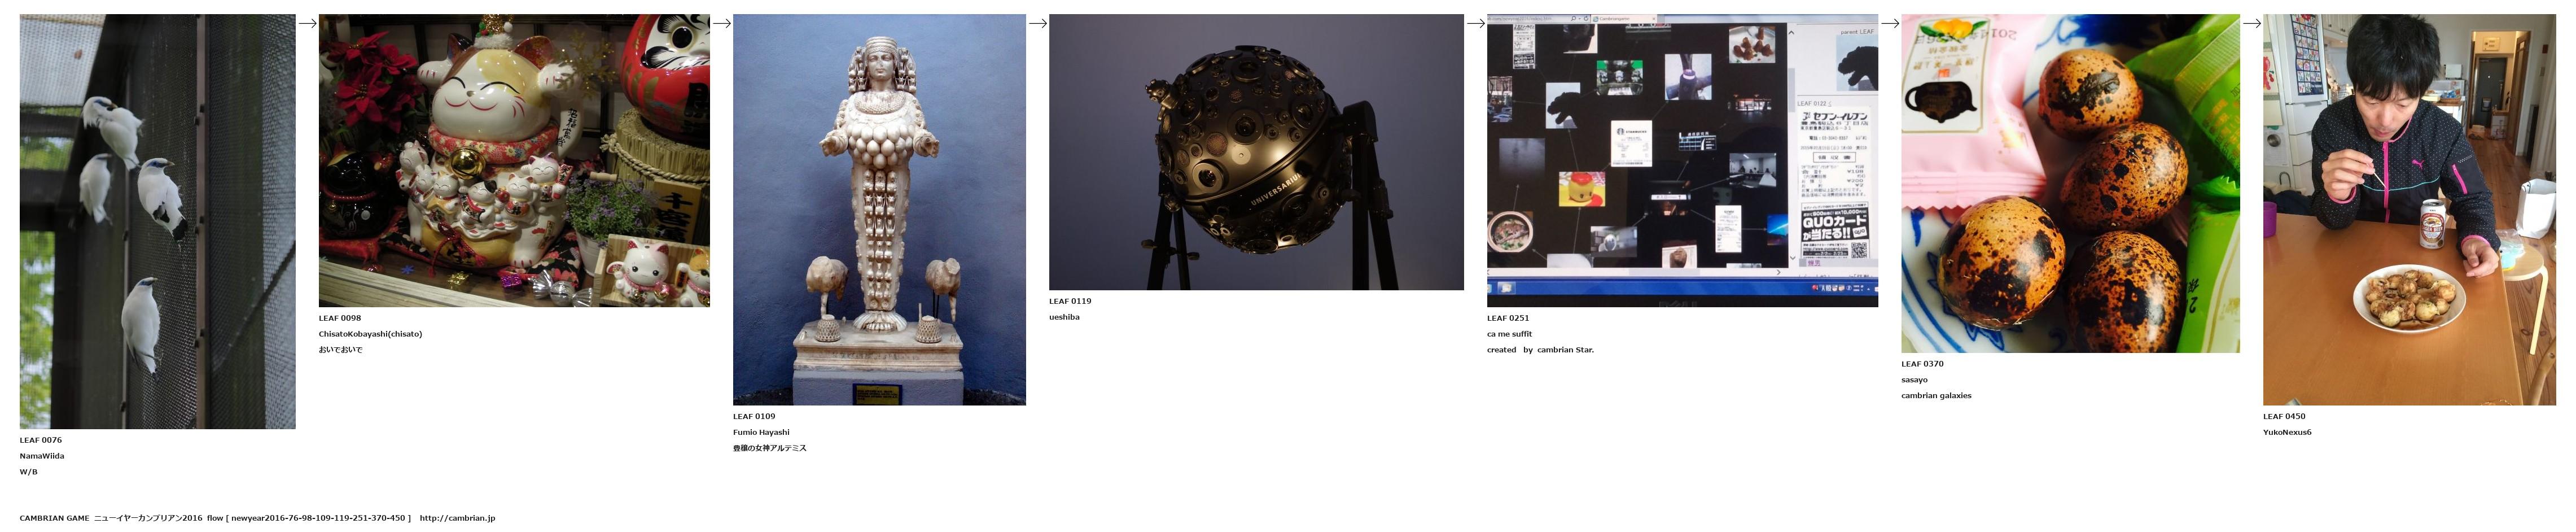Open the cambrian Star screen capture image
This screenshot has width=2576, height=532.
(x=1682, y=160)
